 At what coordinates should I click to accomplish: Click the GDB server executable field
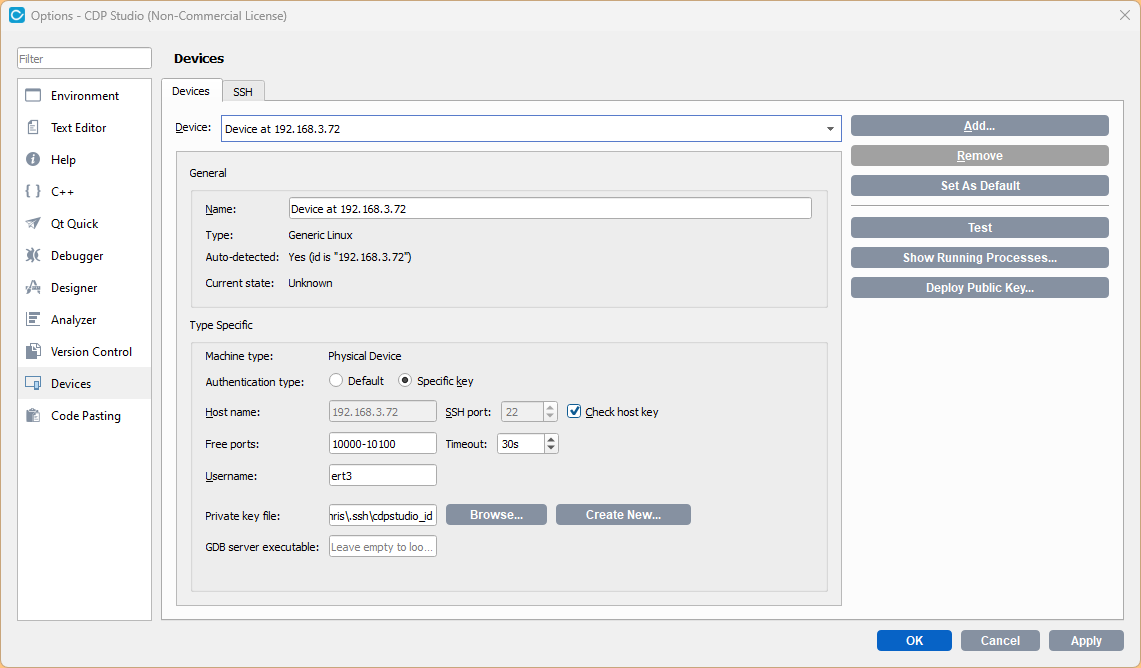[x=383, y=546]
